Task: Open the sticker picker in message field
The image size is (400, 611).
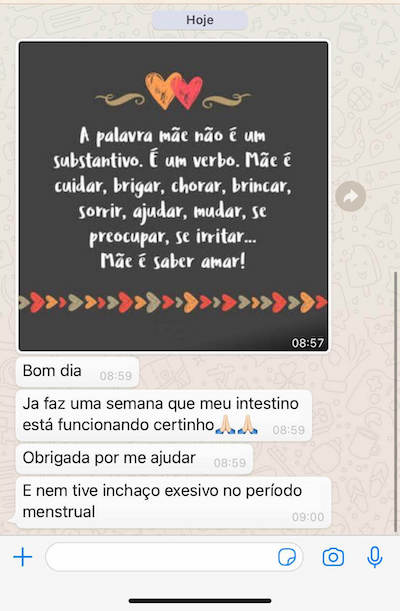Action: tap(287, 557)
